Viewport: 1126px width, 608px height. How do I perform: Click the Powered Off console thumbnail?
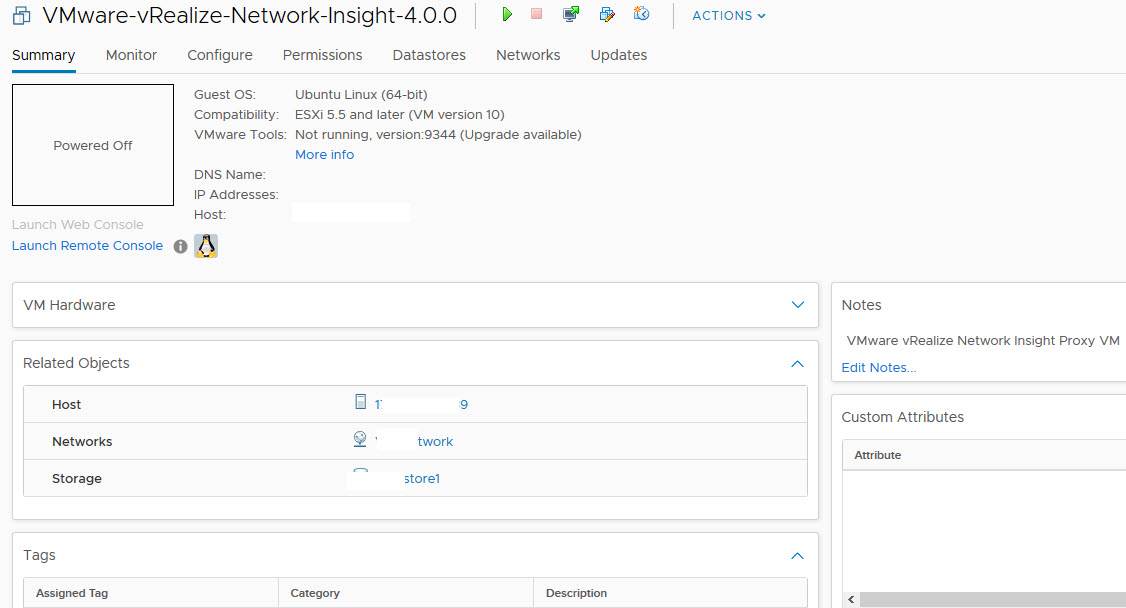click(x=93, y=145)
